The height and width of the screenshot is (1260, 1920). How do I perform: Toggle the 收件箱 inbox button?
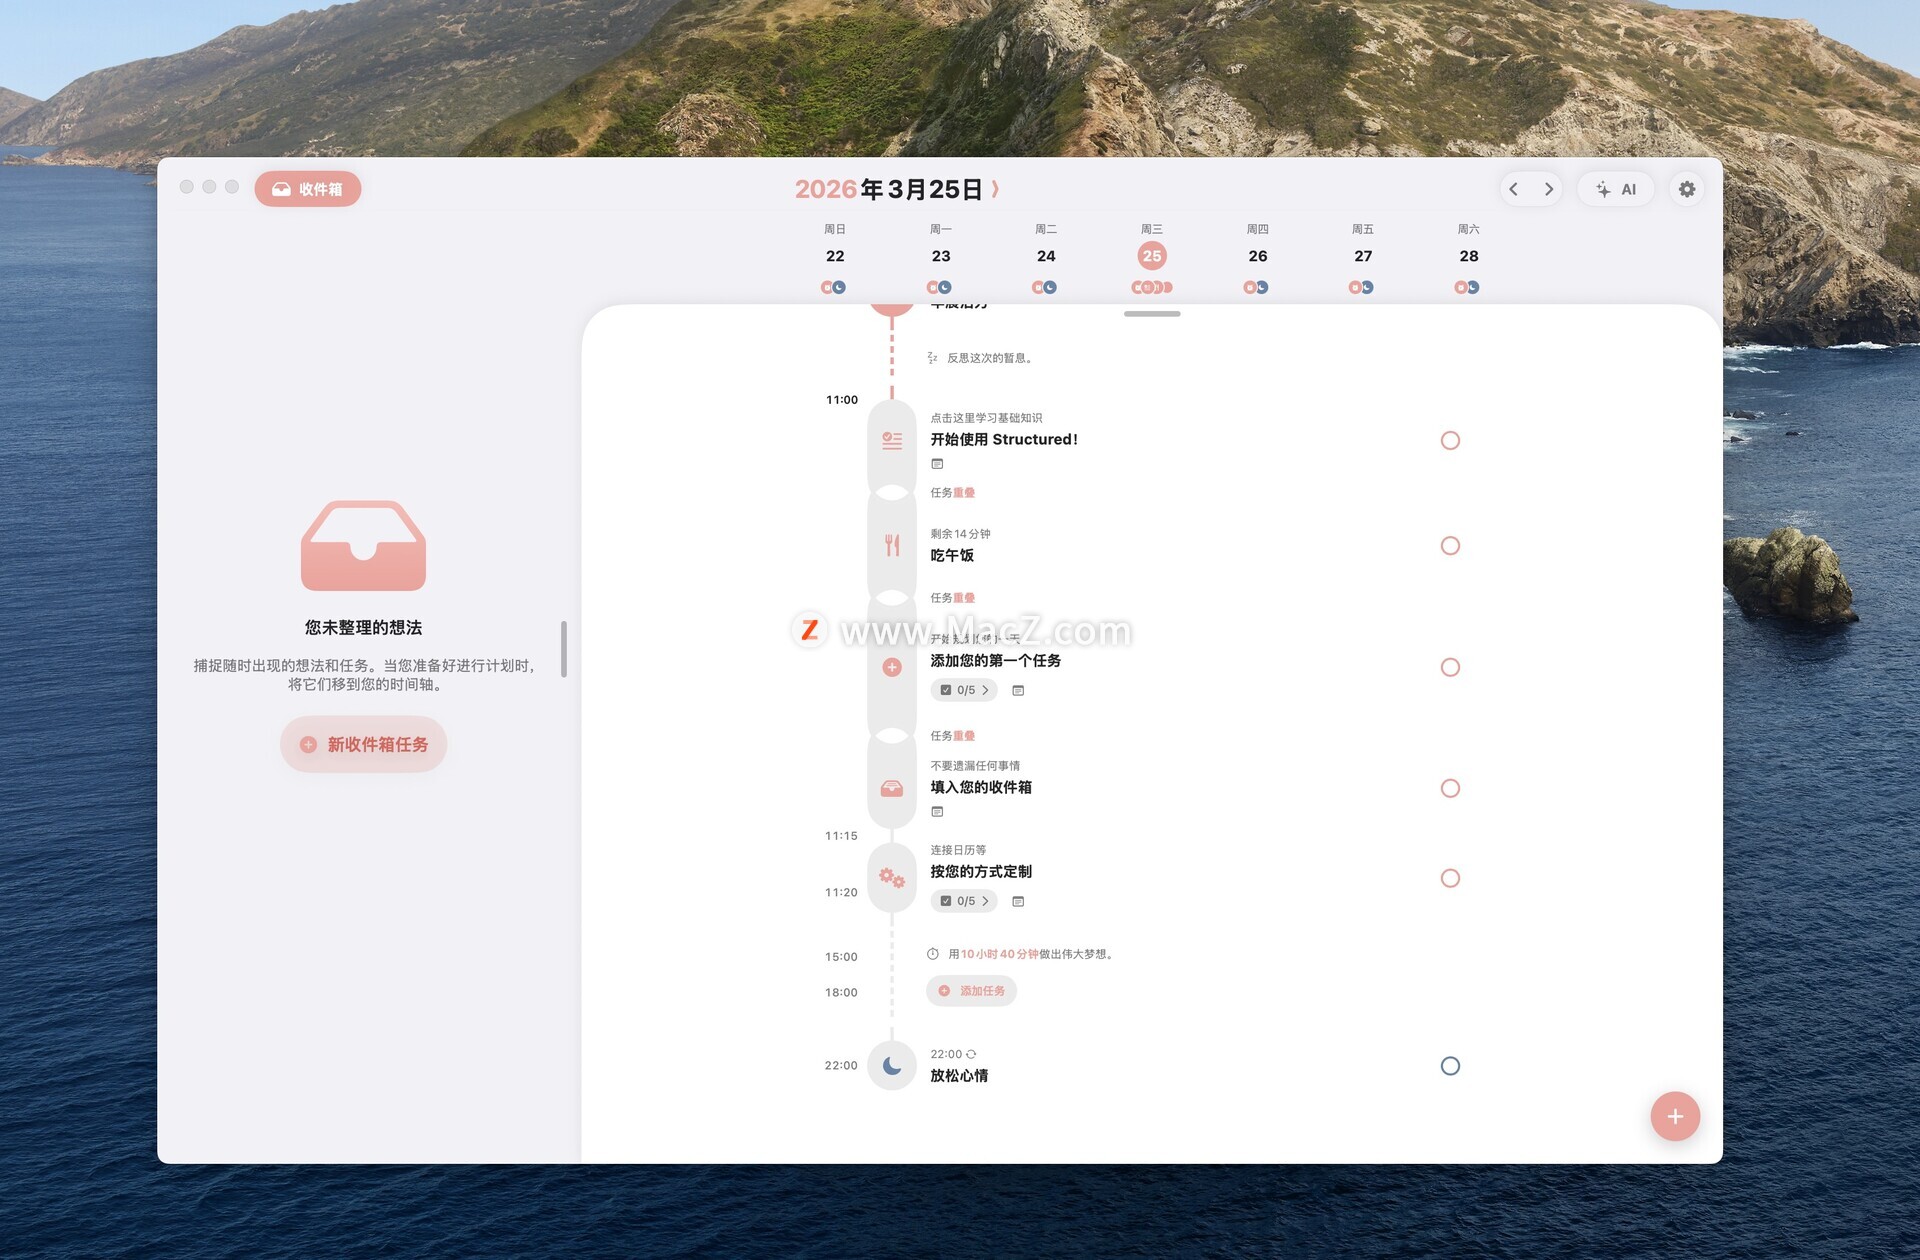pyautogui.click(x=308, y=189)
